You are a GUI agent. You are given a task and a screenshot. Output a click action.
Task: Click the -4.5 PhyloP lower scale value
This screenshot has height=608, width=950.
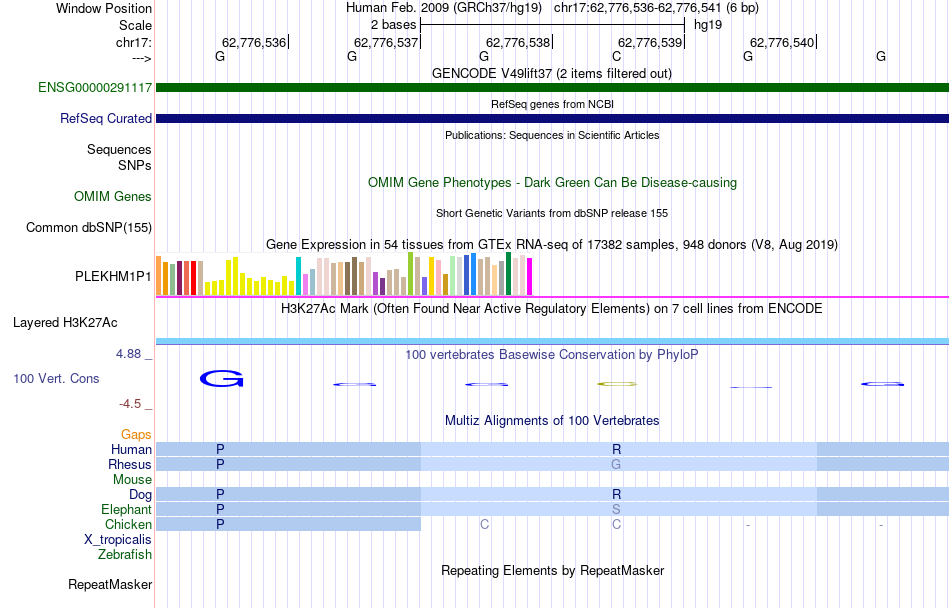click(129, 404)
